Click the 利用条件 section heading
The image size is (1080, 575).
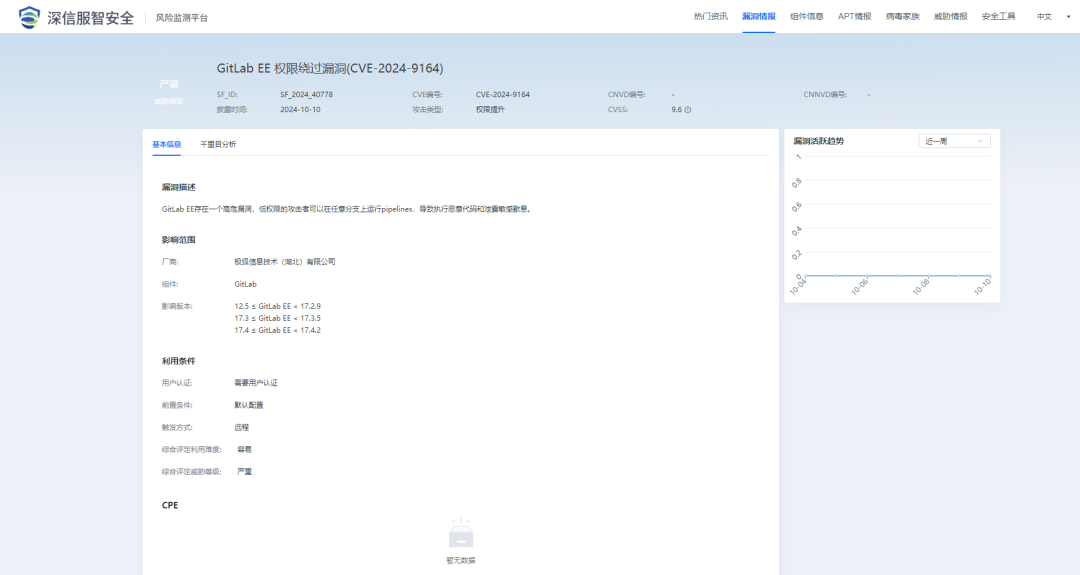tap(178, 361)
